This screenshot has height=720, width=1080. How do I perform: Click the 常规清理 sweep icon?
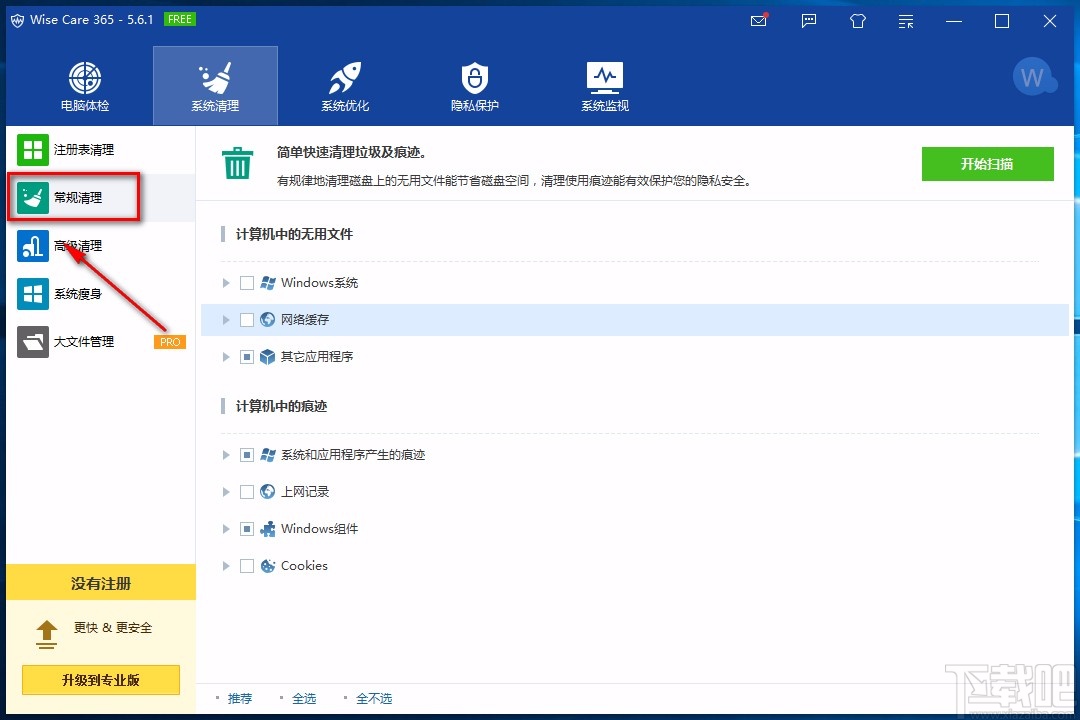click(x=32, y=198)
